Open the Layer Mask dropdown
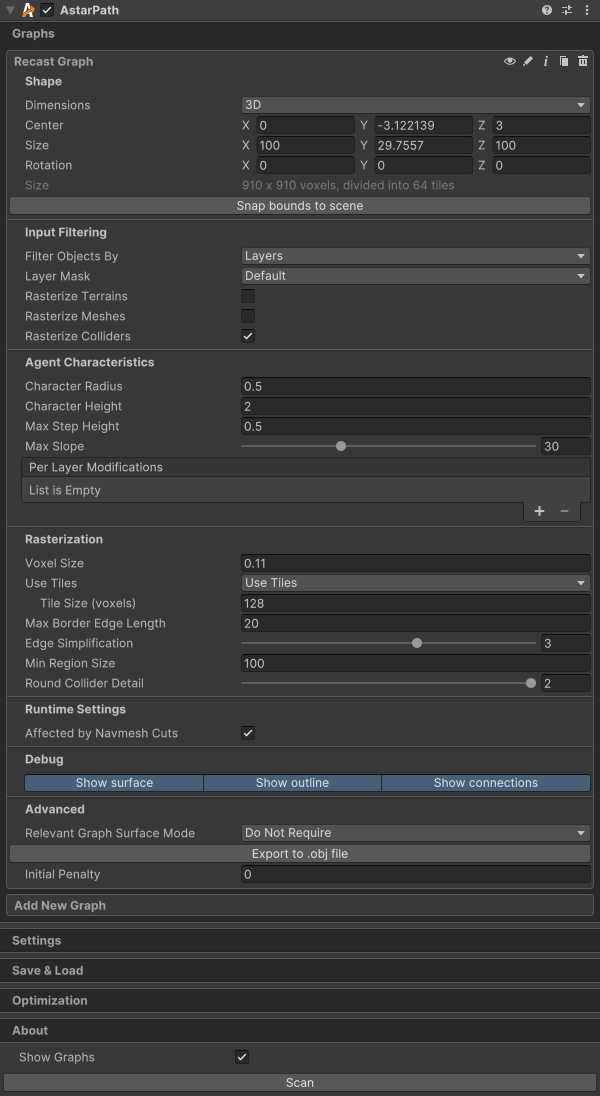This screenshot has width=600, height=1096. click(x=415, y=276)
